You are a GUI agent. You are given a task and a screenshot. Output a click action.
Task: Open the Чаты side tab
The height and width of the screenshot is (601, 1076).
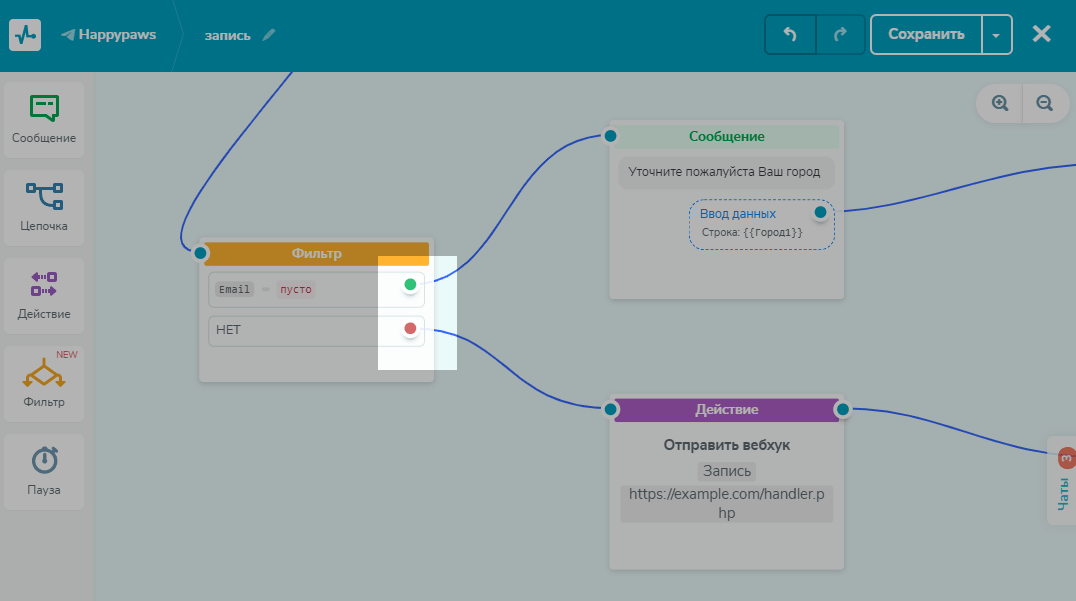[x=1063, y=480]
